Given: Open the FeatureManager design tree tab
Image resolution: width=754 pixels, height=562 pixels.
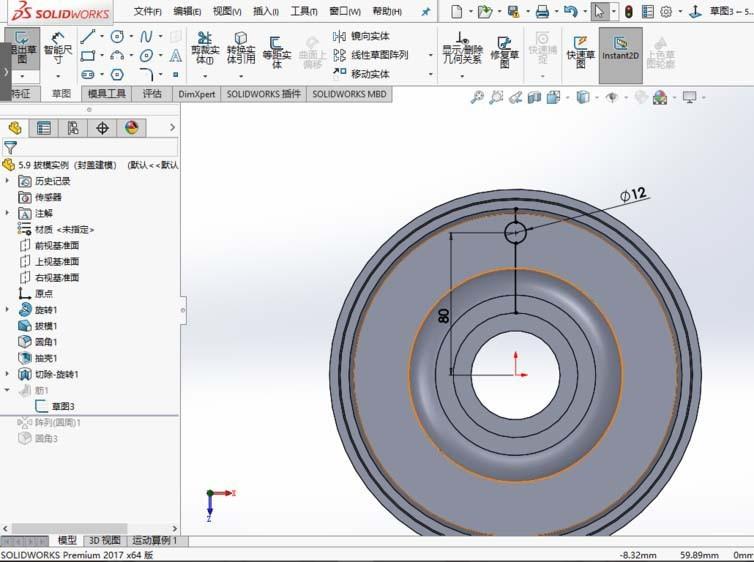Looking at the screenshot, I should tap(14, 128).
